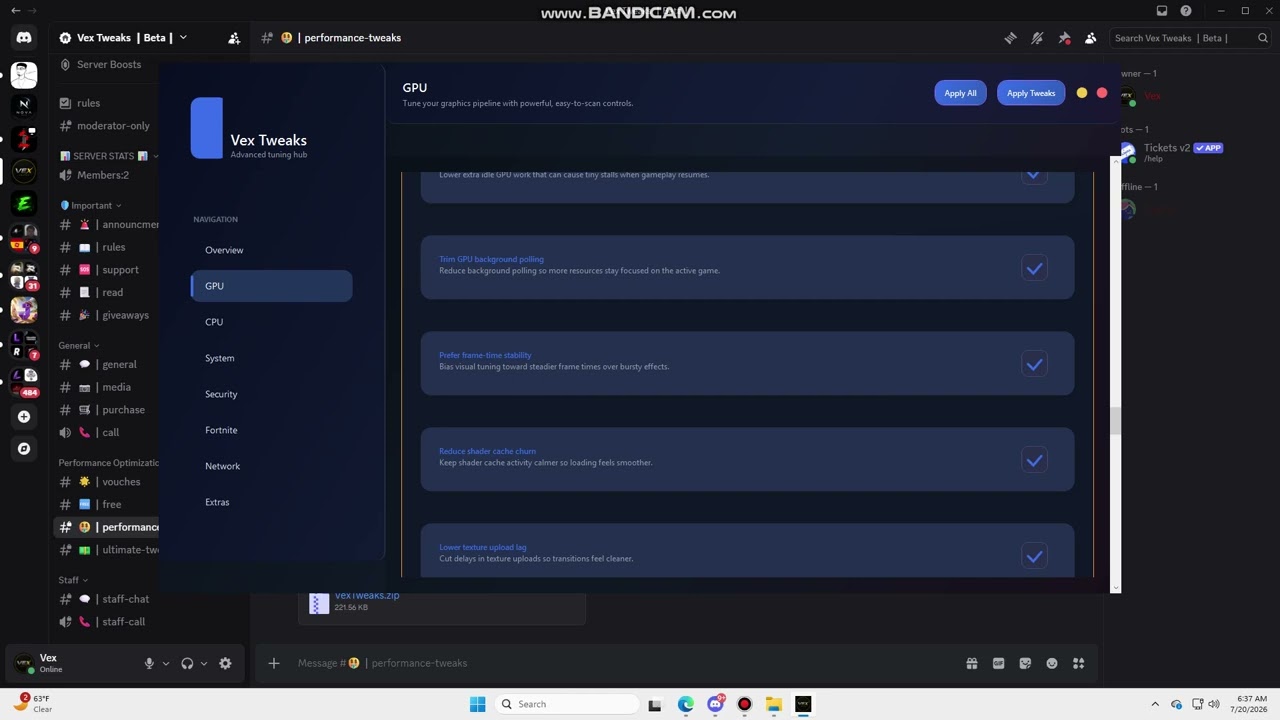Collapse the Important channel category
1280x720 pixels.
(90, 205)
